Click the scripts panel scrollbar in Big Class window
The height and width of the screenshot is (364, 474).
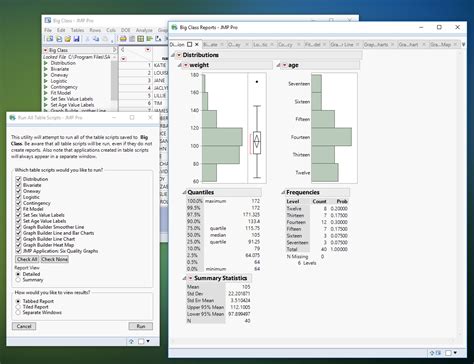click(x=114, y=80)
